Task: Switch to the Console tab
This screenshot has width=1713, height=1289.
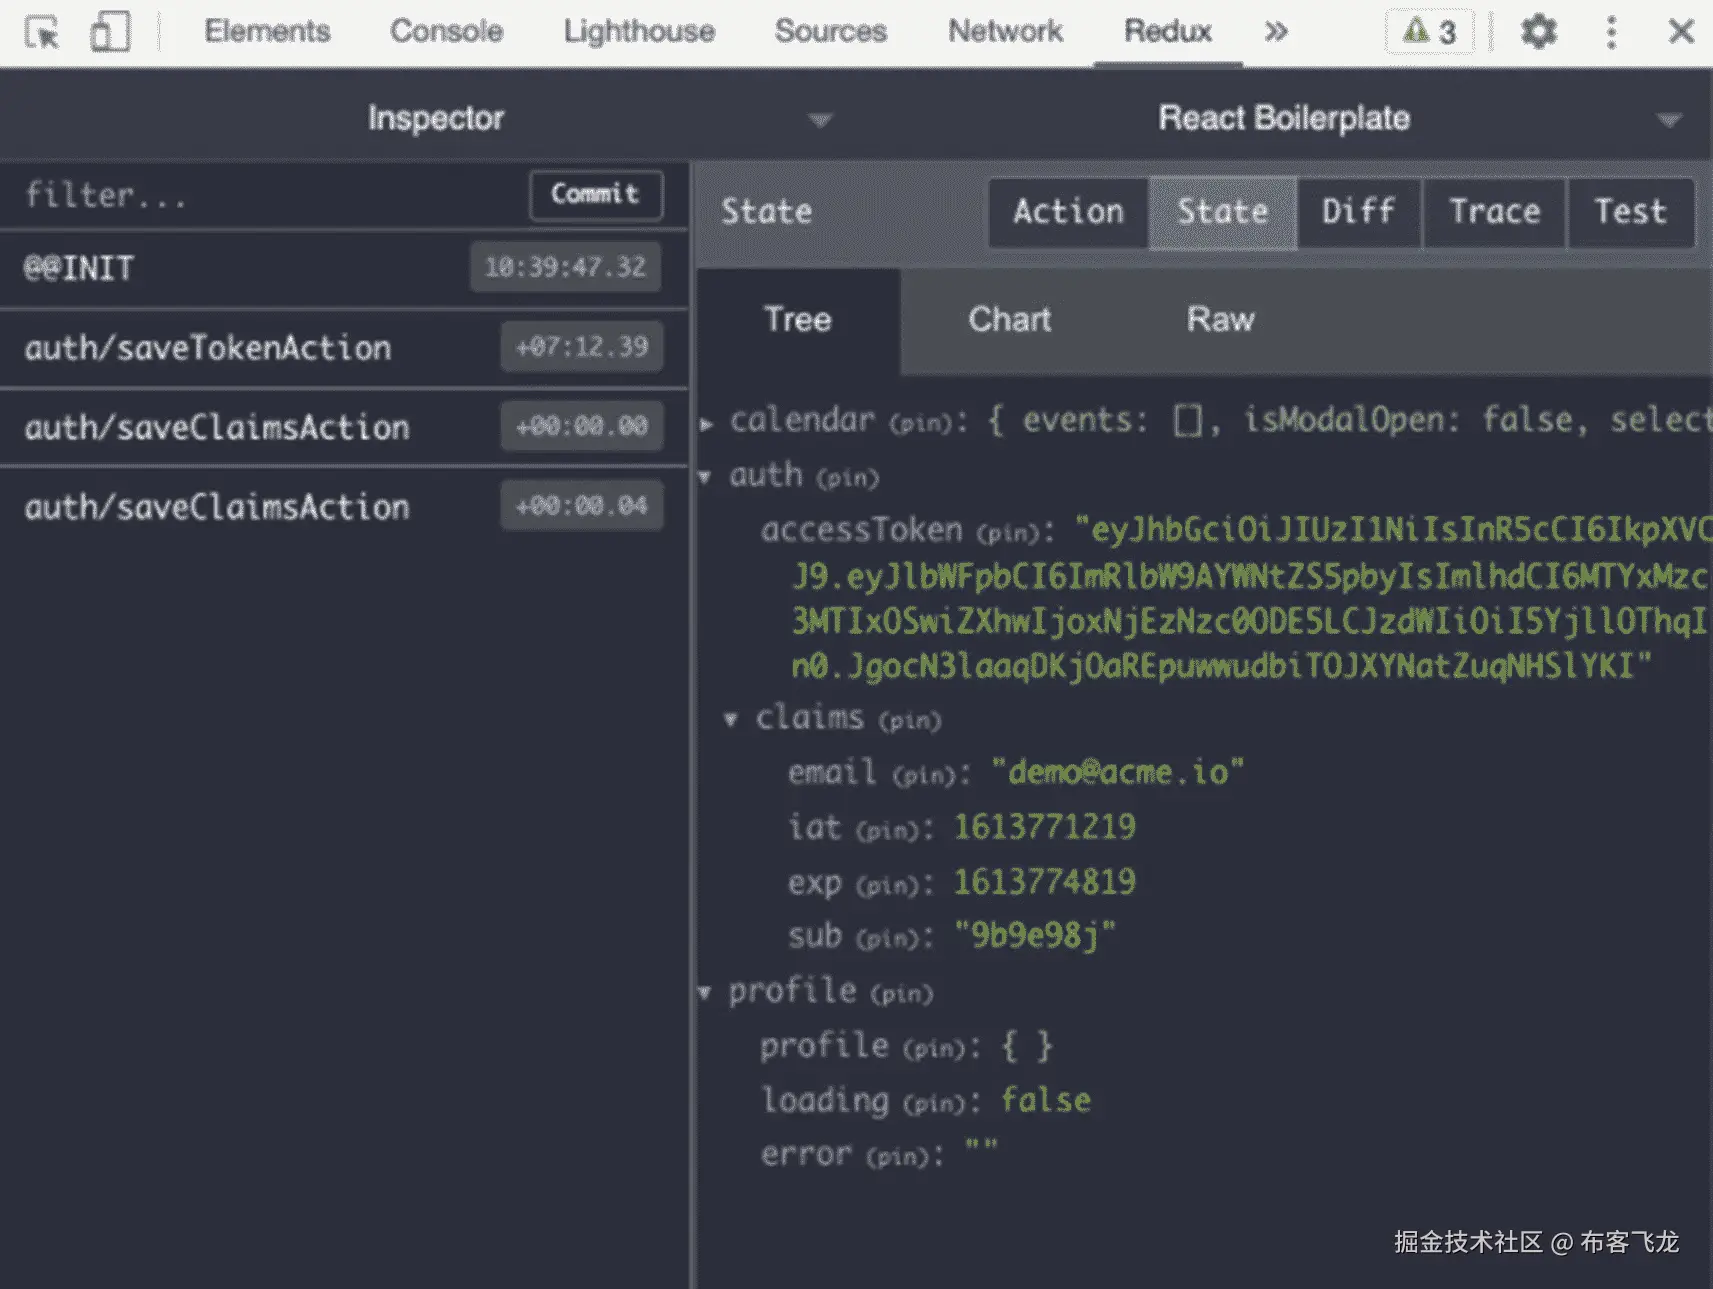Action: pos(446,32)
